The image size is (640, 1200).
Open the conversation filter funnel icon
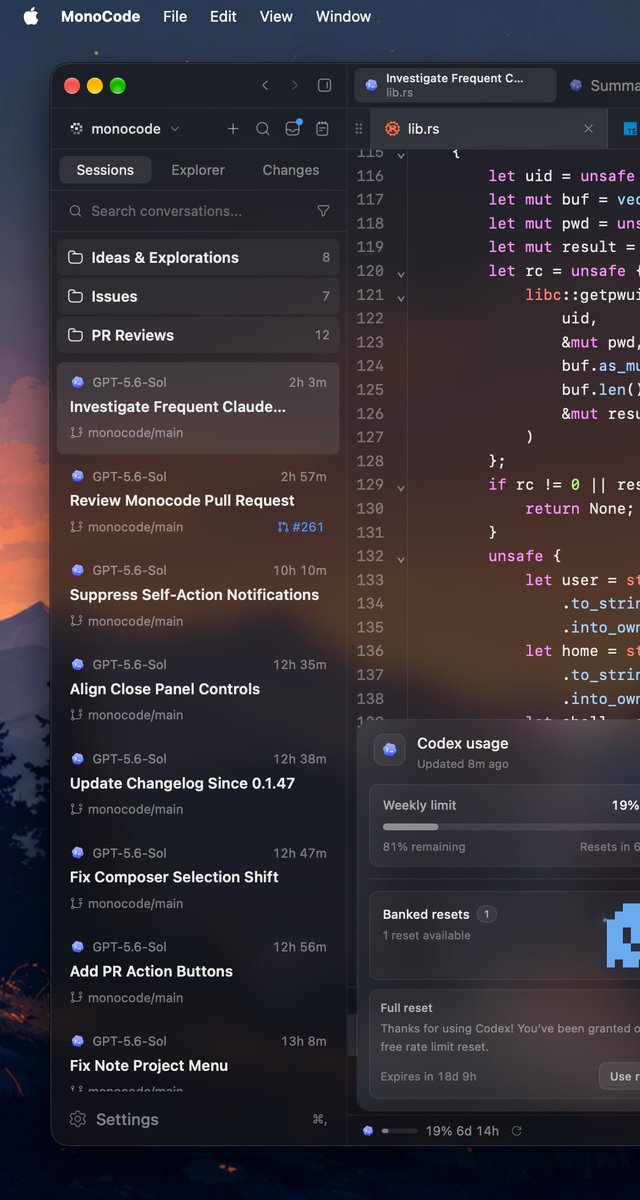point(323,211)
